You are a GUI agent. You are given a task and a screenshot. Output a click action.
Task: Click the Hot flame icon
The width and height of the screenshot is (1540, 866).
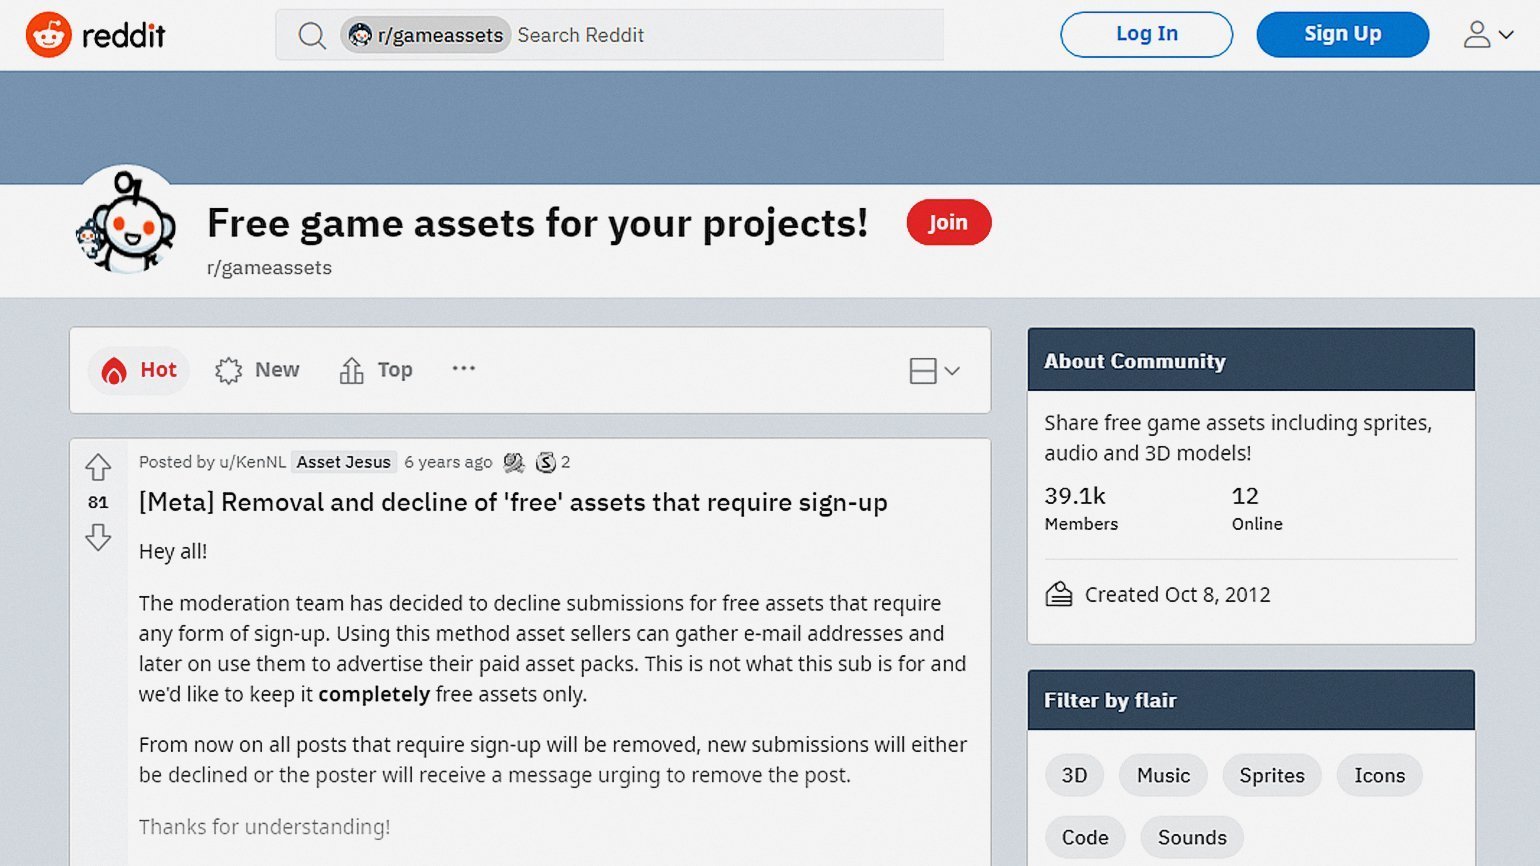click(x=114, y=371)
